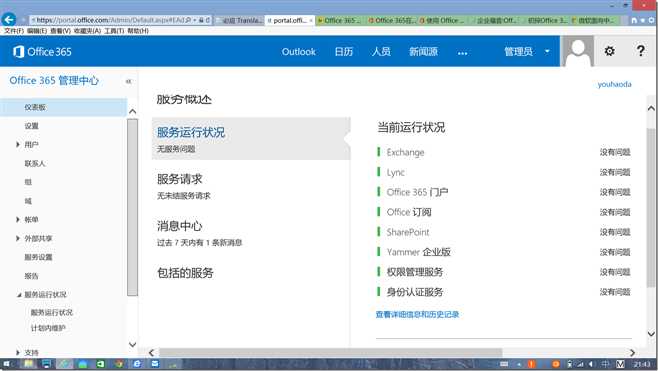Click left nav scrollbar down arrow
The height and width of the screenshot is (371, 658).
pyautogui.click(x=132, y=345)
